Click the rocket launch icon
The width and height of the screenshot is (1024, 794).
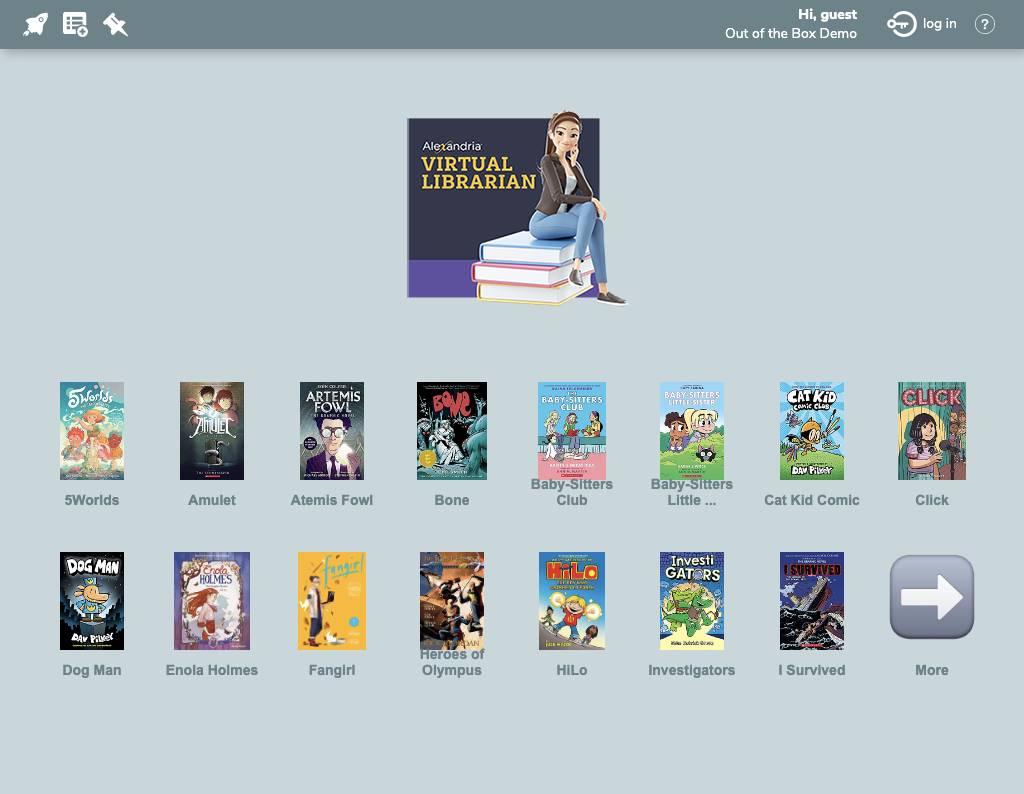coord(35,25)
